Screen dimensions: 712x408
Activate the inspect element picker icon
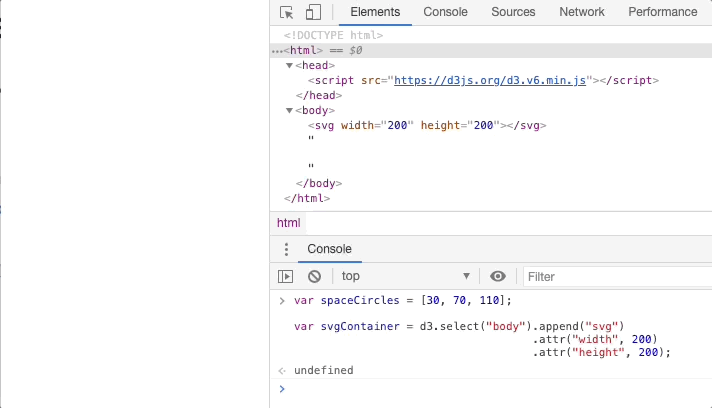point(287,12)
